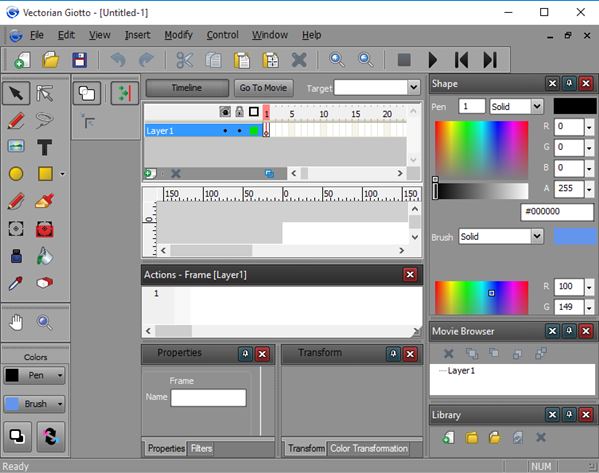The height and width of the screenshot is (473, 599).
Task: Select the Oval tool
Action: 16,173
